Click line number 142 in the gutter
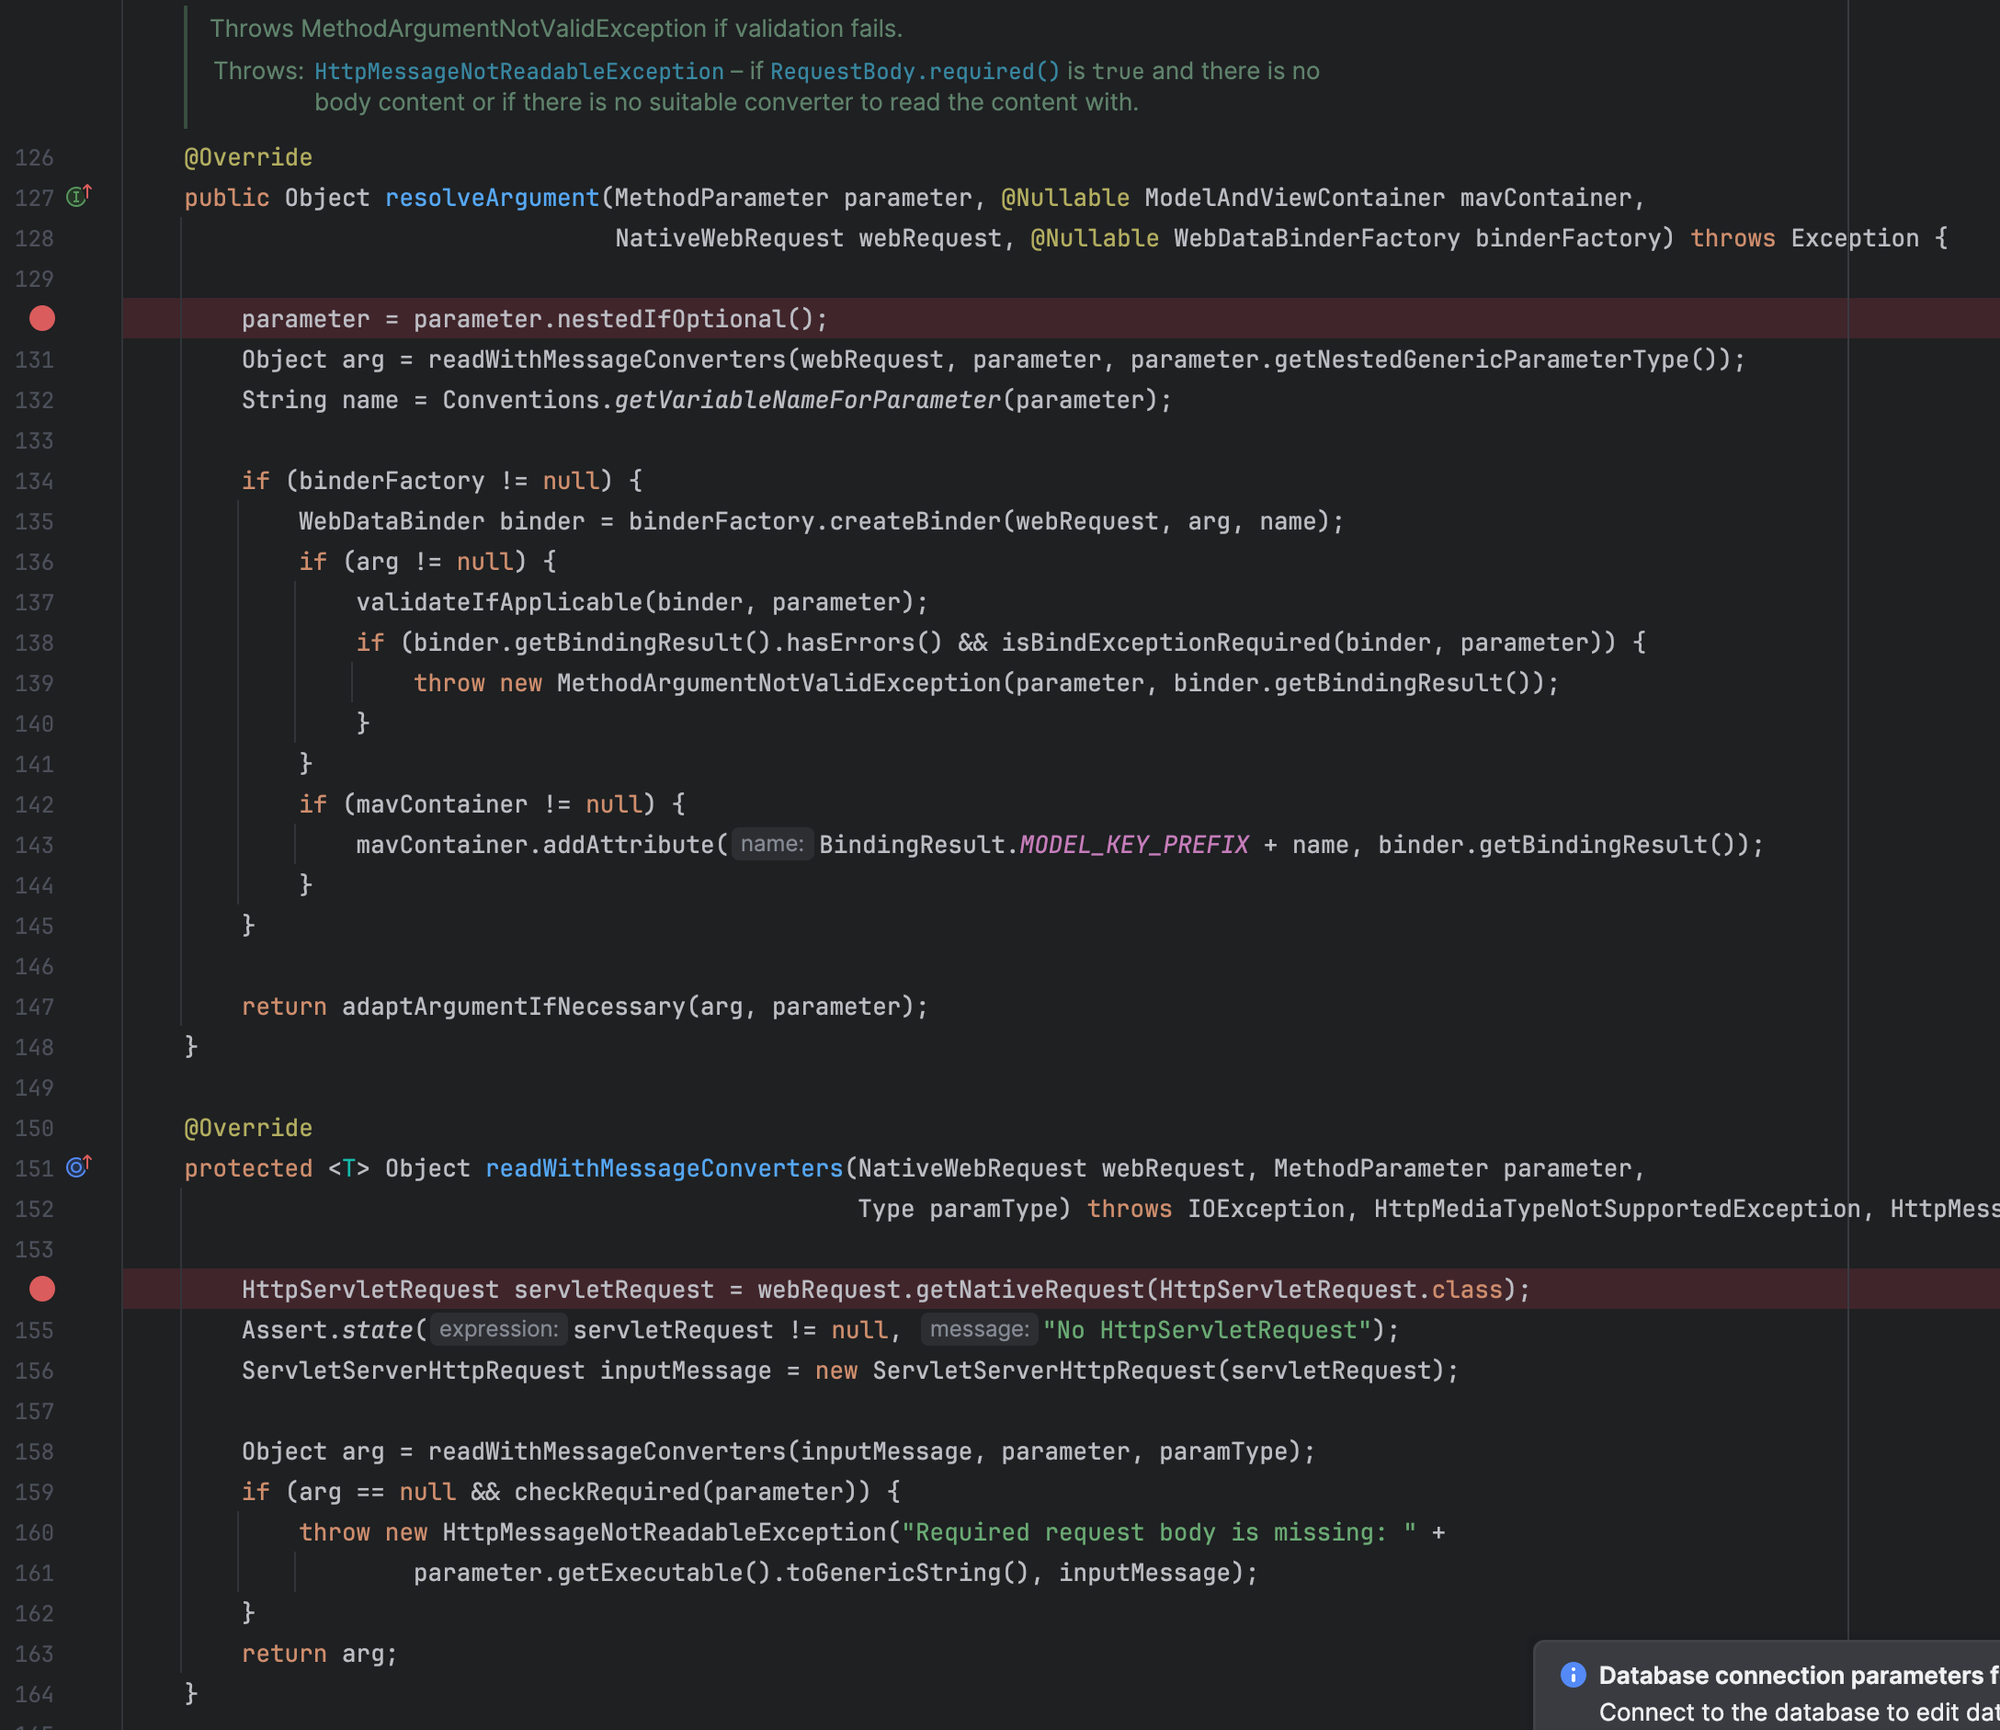This screenshot has height=1730, width=2000. coord(34,805)
